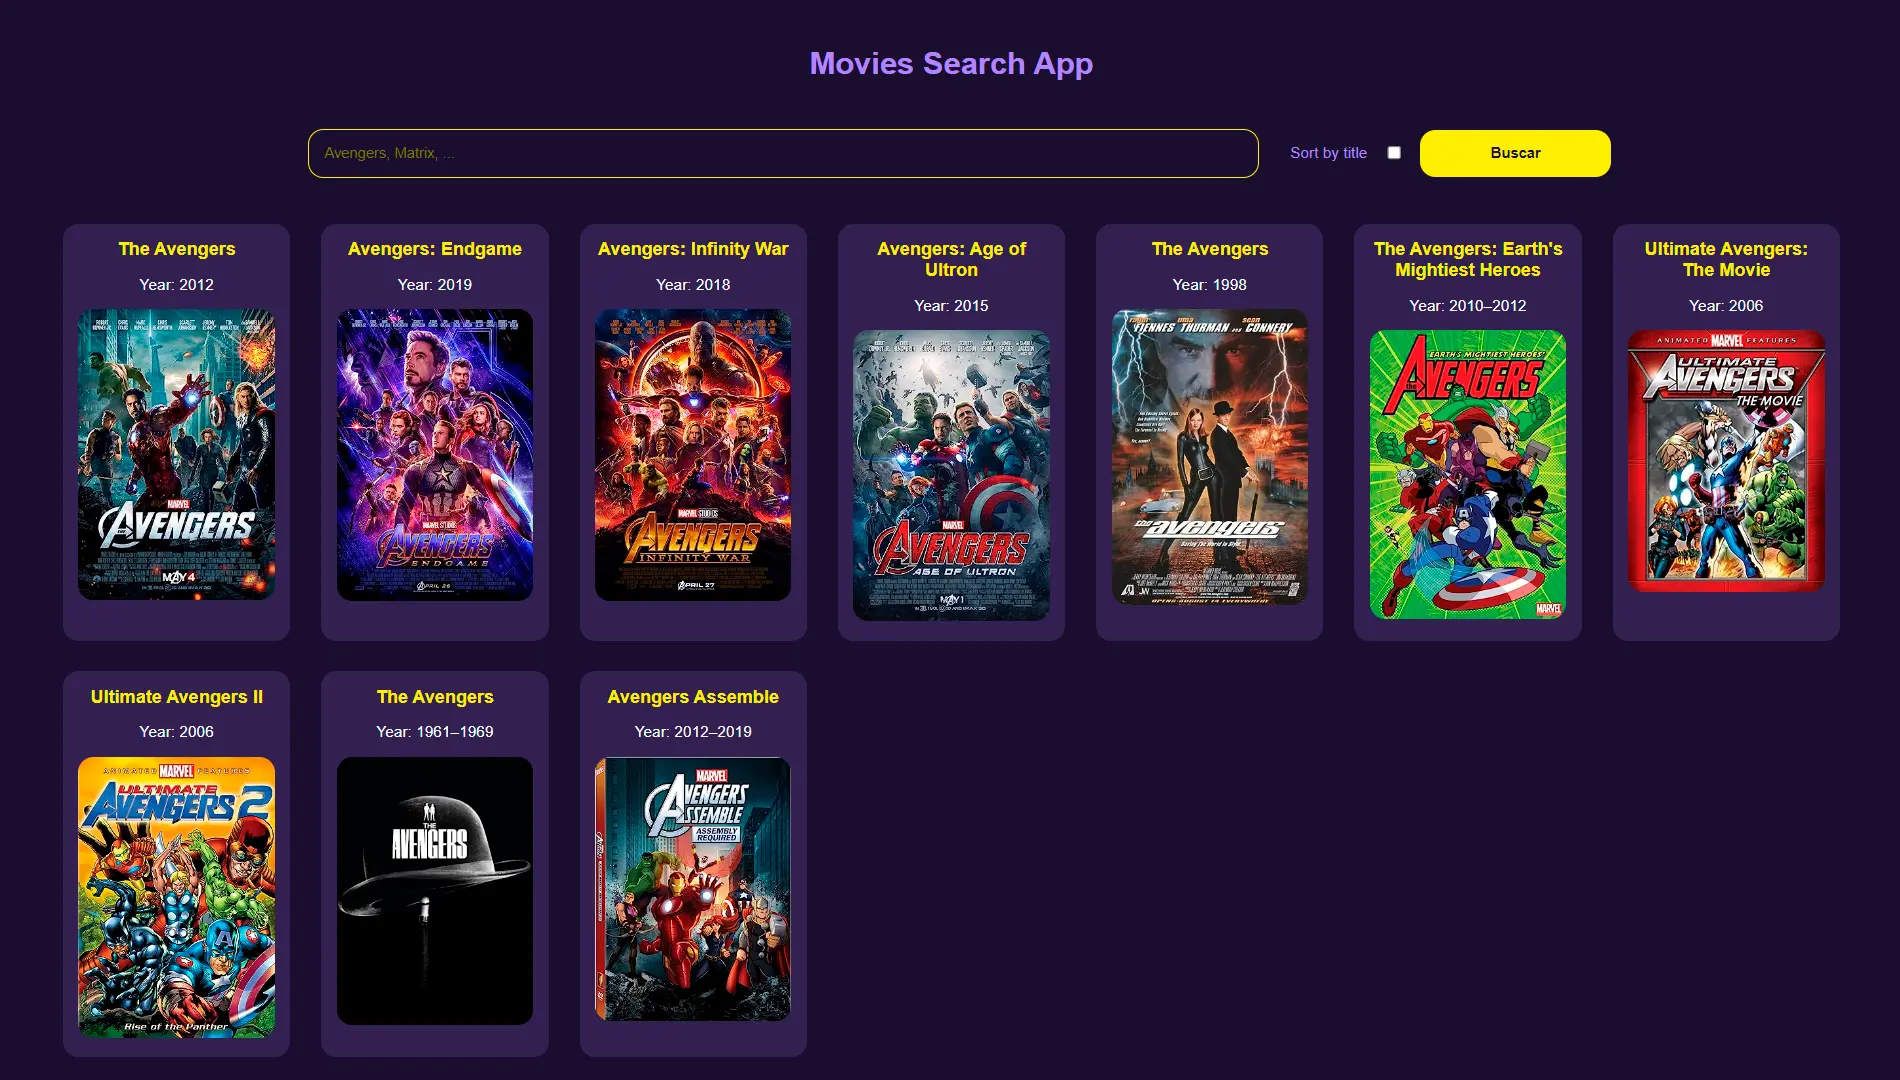
Task: Click the Year: 2010–2012 text
Action: coord(1468,306)
